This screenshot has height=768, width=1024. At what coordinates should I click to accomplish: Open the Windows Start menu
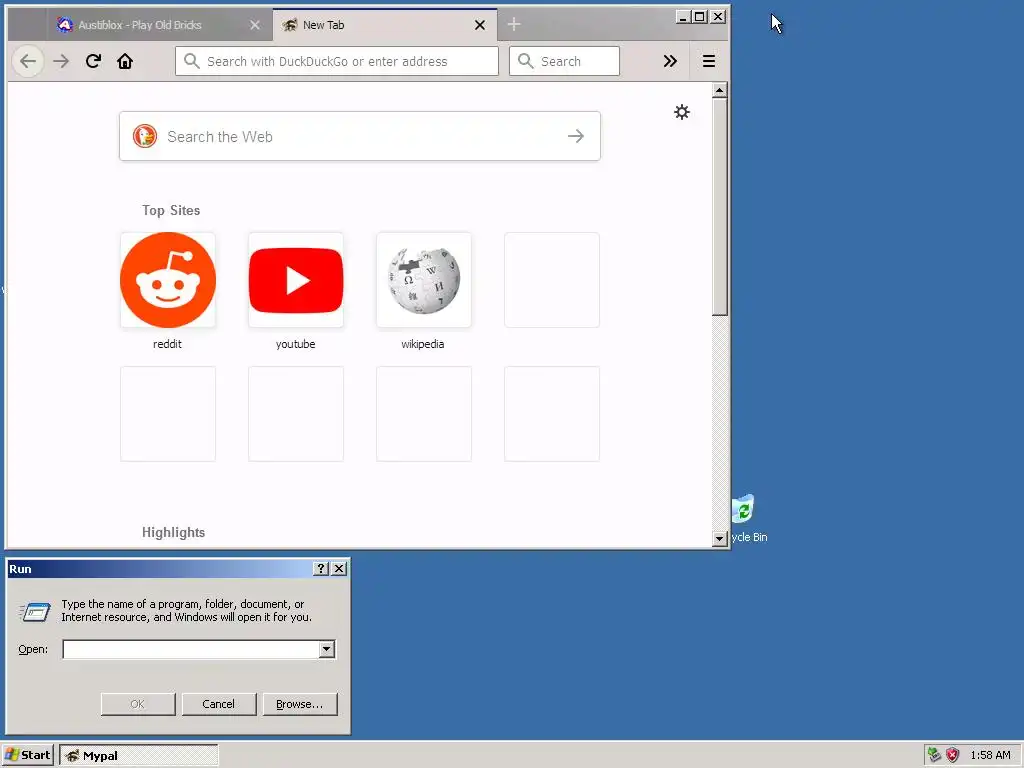(28, 755)
